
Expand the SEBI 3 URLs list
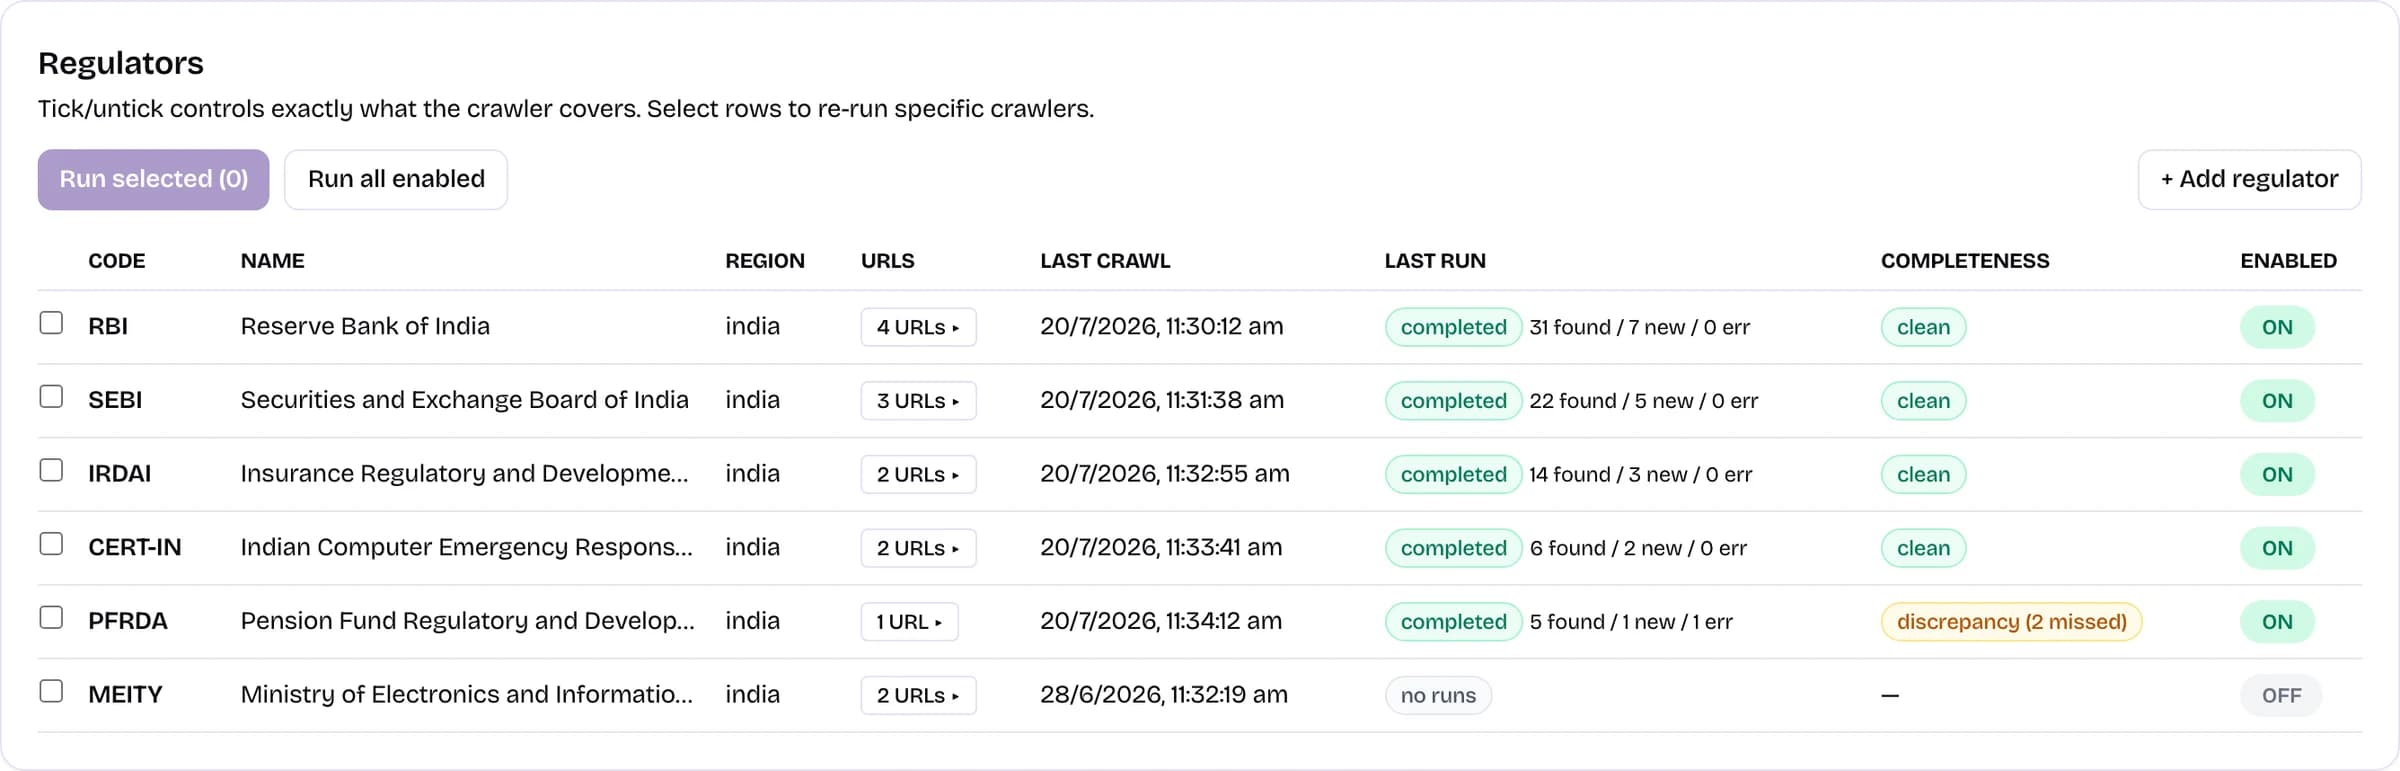918,401
